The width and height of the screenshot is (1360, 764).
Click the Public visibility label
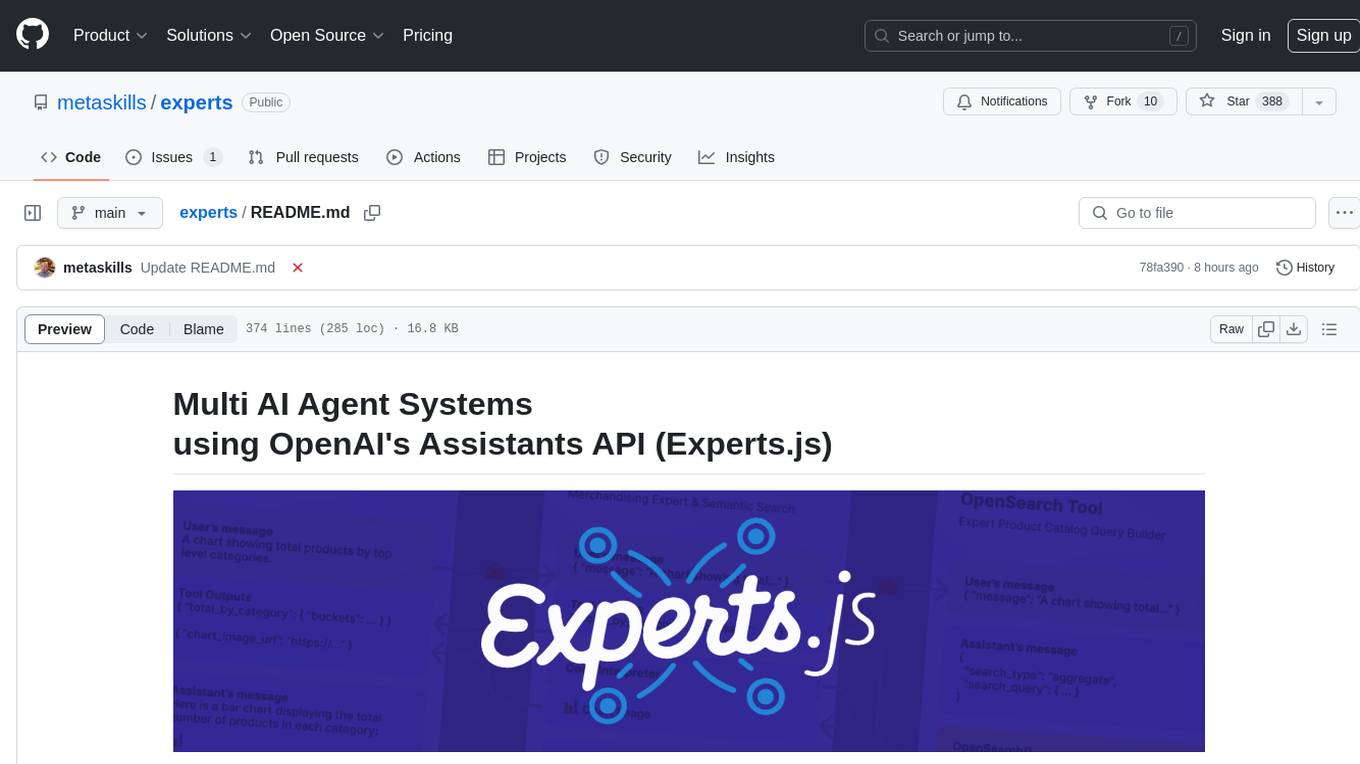click(x=266, y=102)
